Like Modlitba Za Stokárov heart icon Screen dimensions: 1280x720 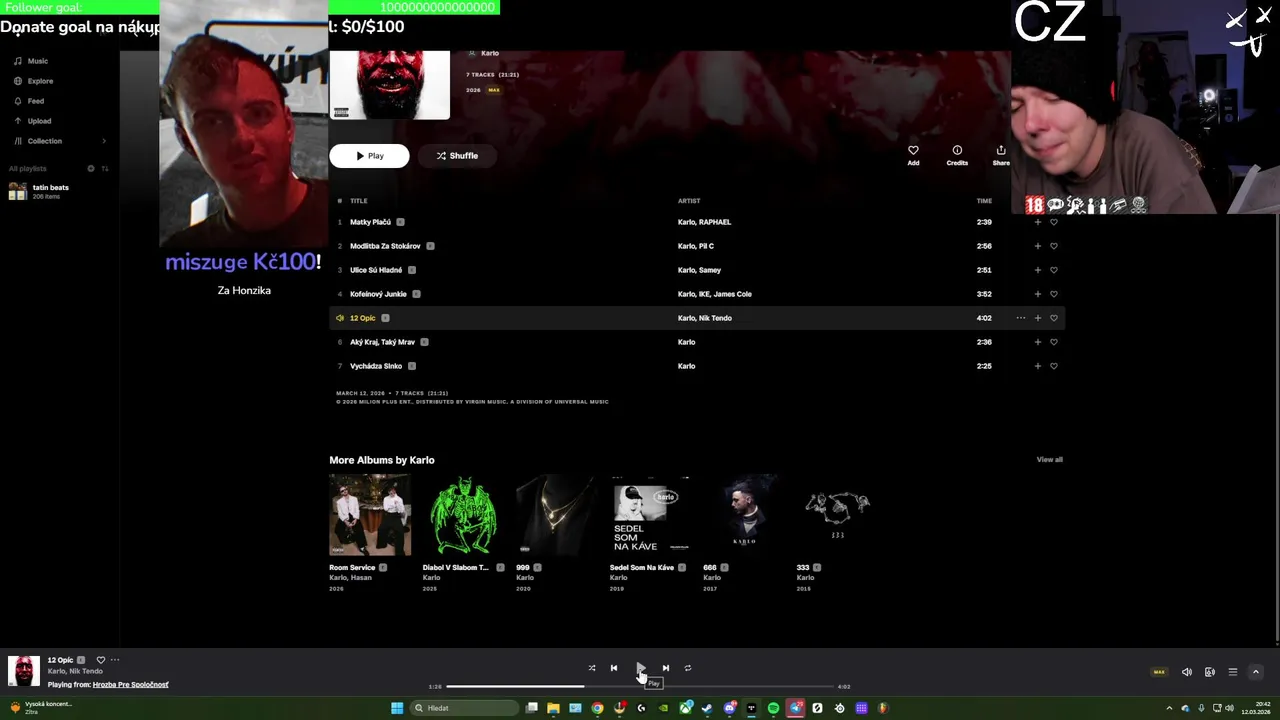[1053, 246]
